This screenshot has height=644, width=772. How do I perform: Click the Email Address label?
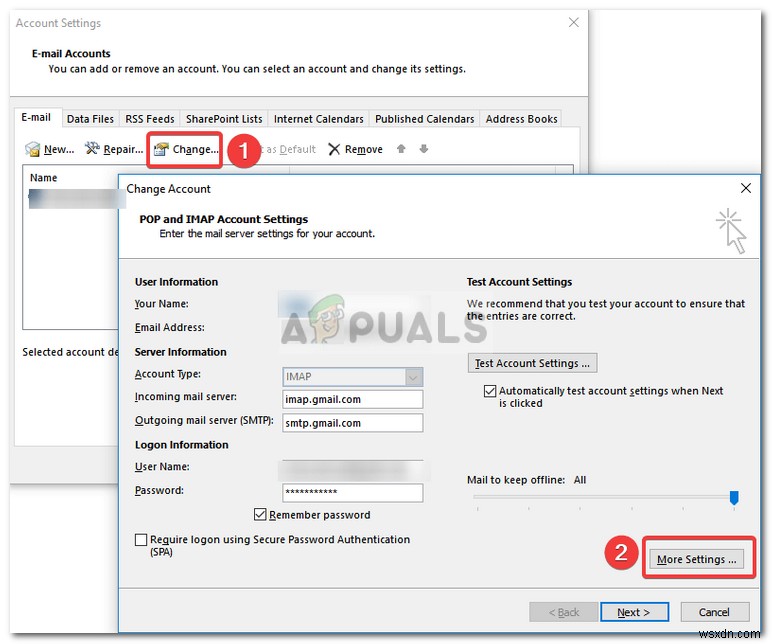(x=169, y=327)
